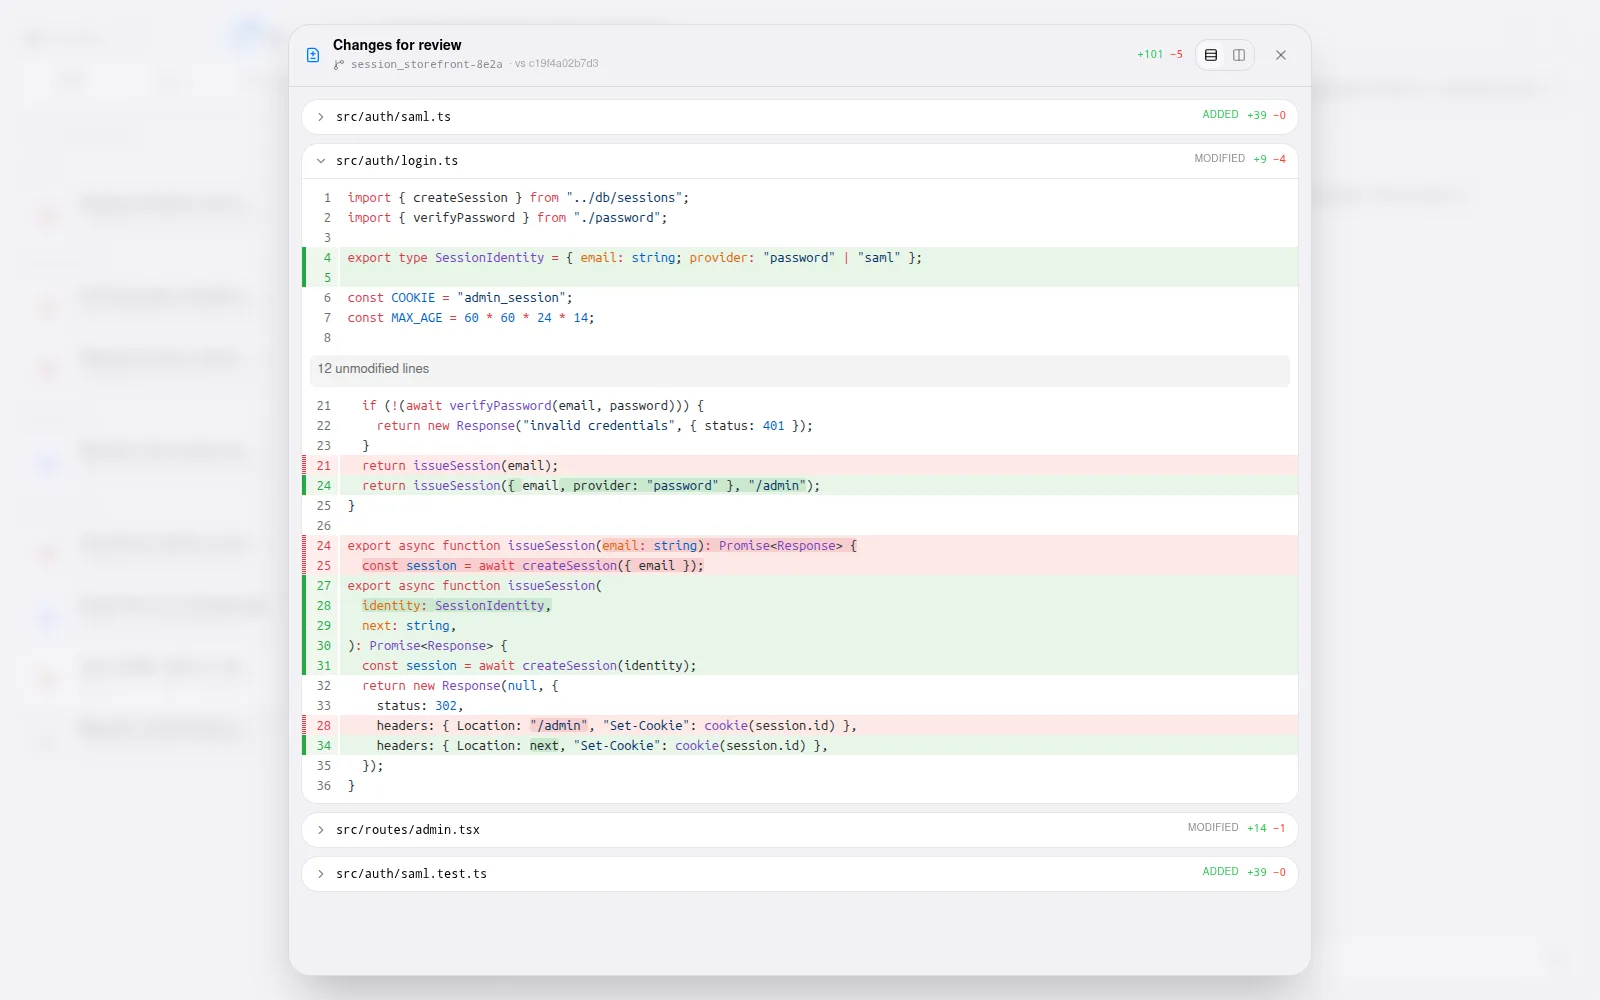This screenshot has width=1600, height=1000.
Task: Click the src/auth/login.ts file name
Action: tap(397, 161)
